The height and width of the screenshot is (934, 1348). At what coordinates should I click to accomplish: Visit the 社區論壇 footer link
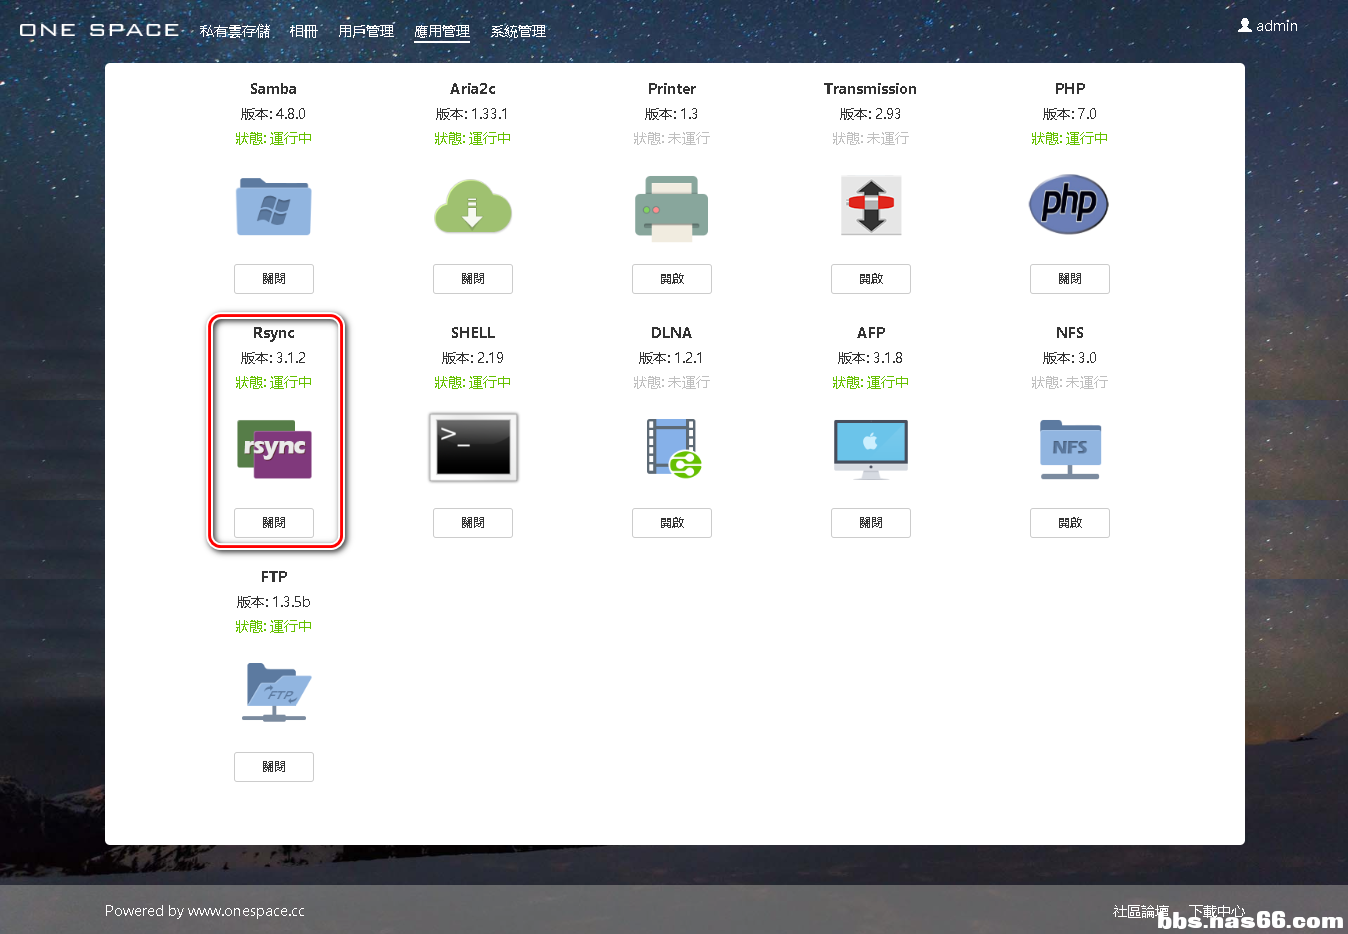(x=1140, y=911)
